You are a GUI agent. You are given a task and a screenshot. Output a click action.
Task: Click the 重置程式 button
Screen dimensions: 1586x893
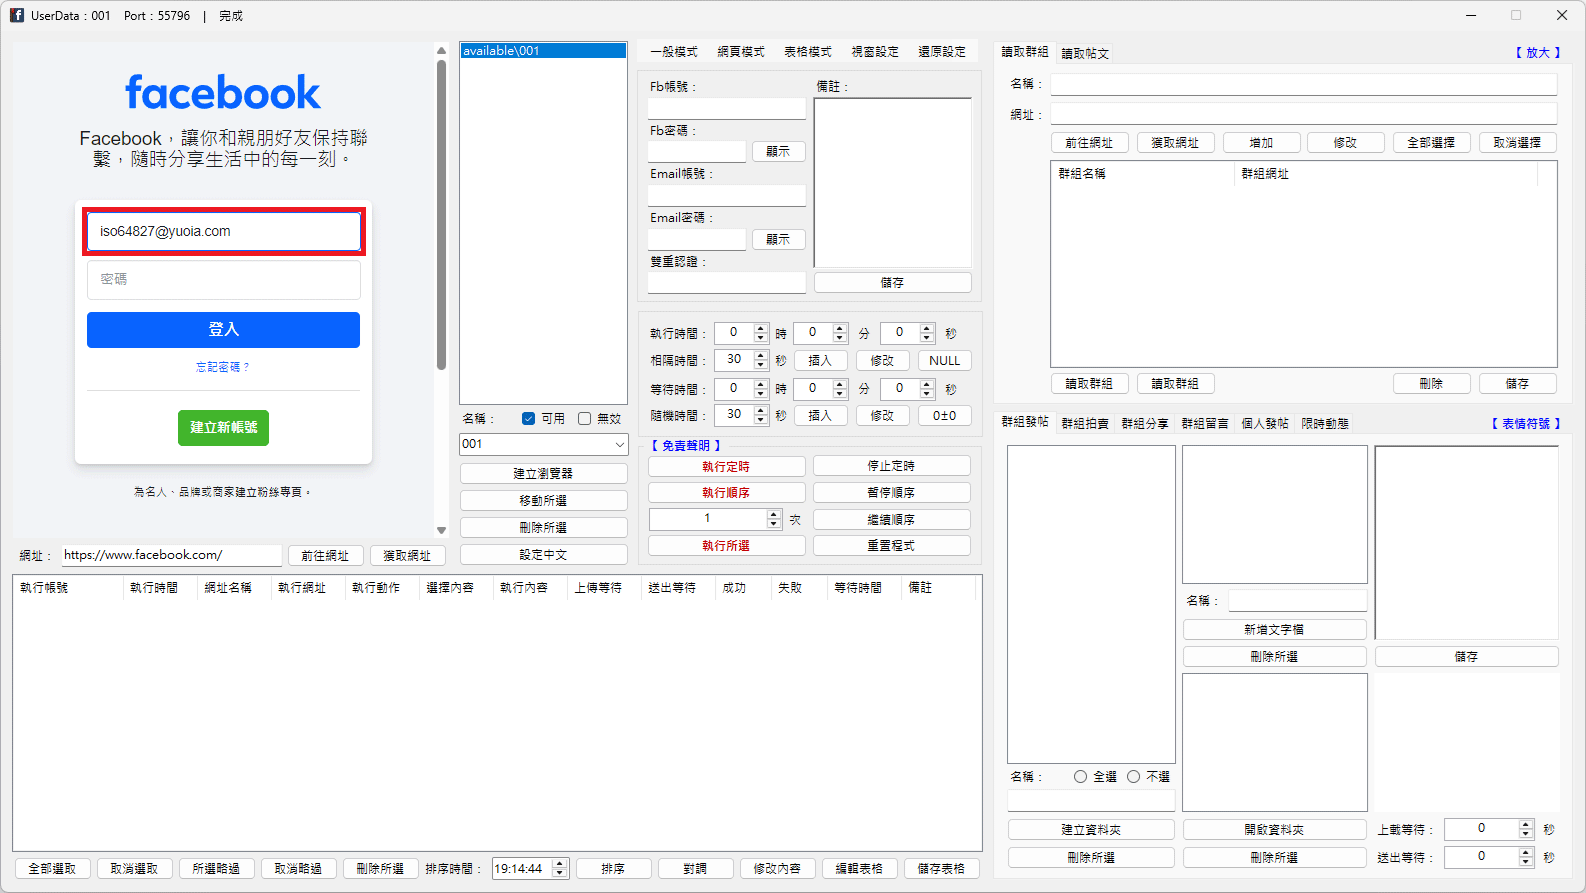click(891, 546)
